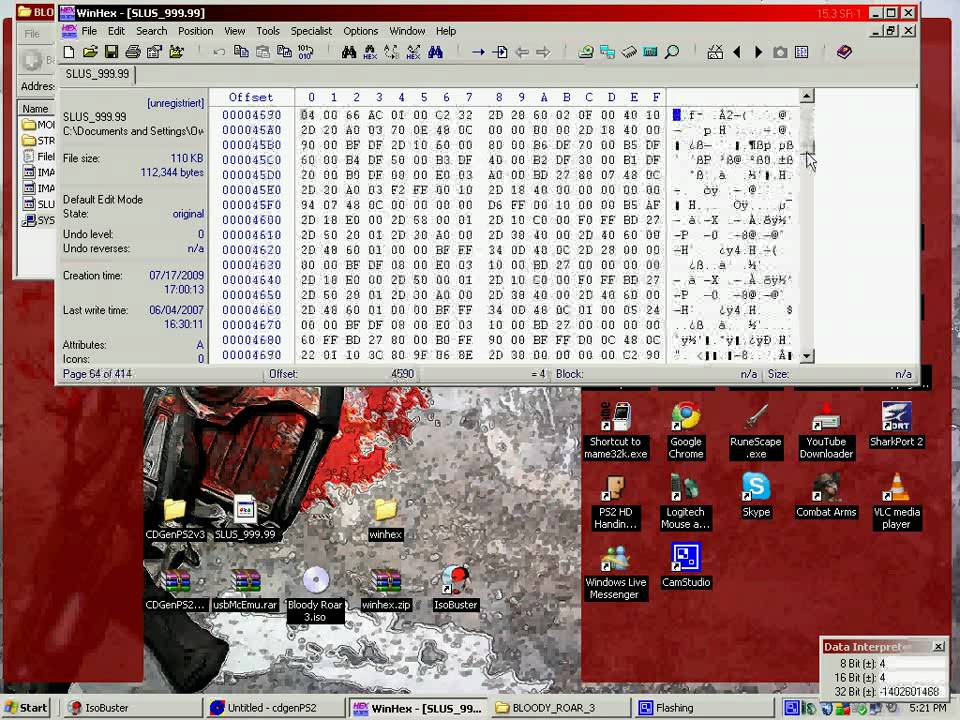Screen dimensions: 960x720
Task: Click the Modify data 101/010 icon
Action: pyautogui.click(x=305, y=52)
